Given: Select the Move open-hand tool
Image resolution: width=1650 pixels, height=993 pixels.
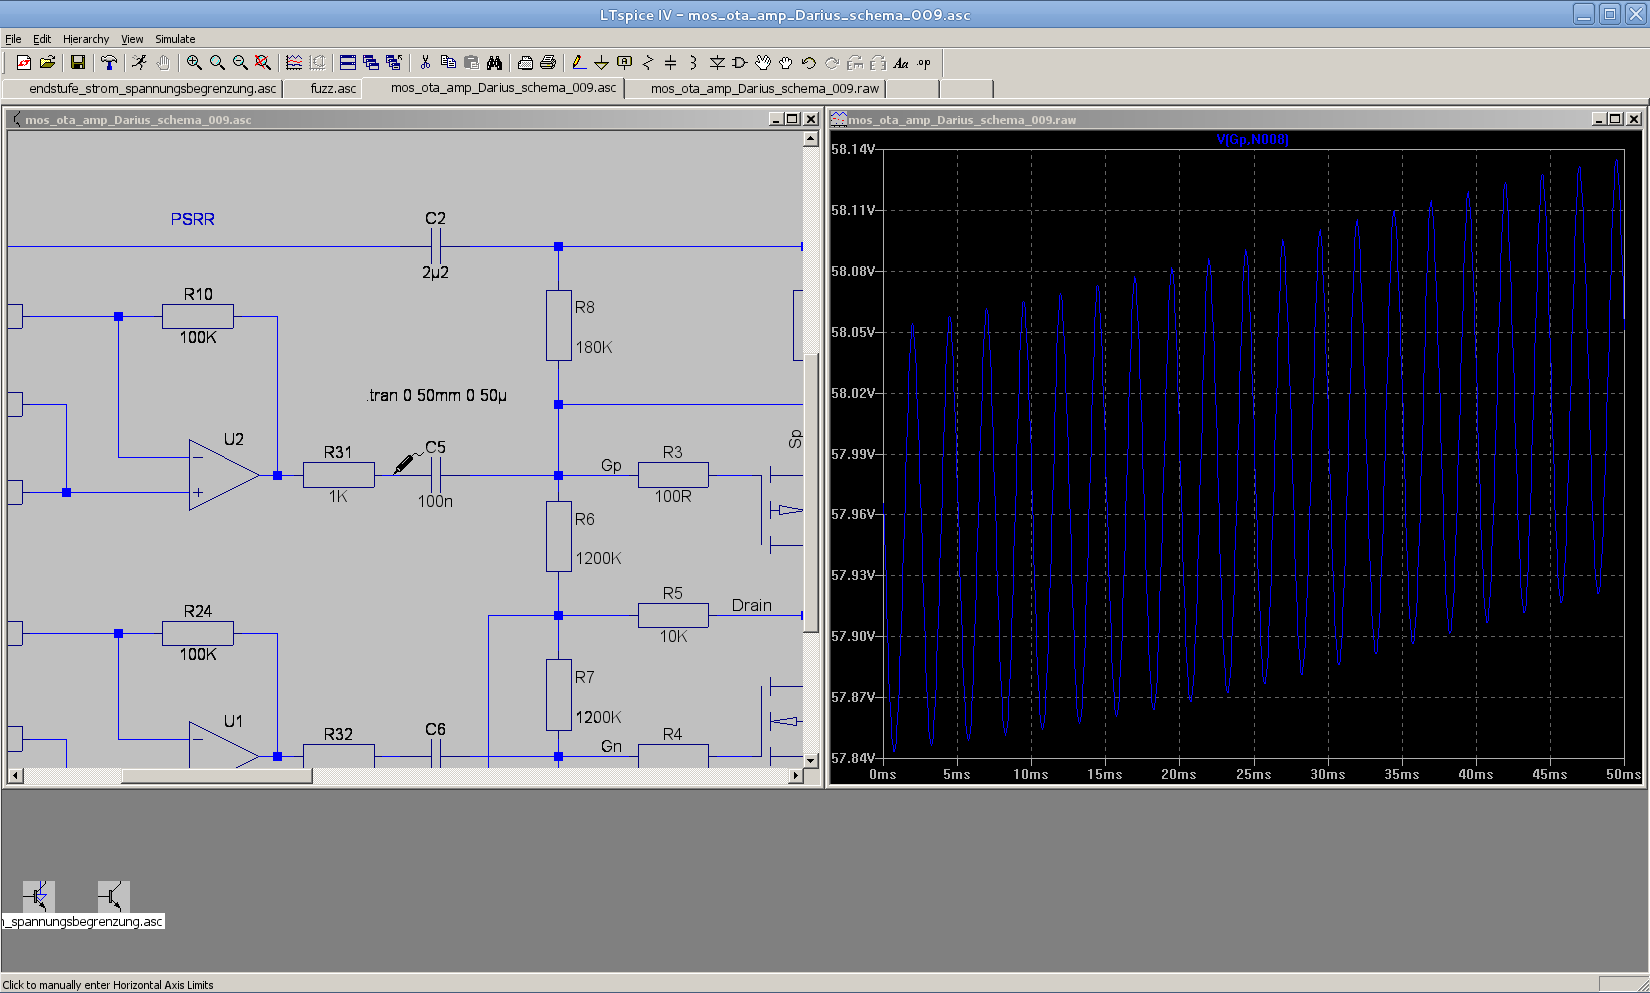Looking at the screenshot, I should point(763,62).
